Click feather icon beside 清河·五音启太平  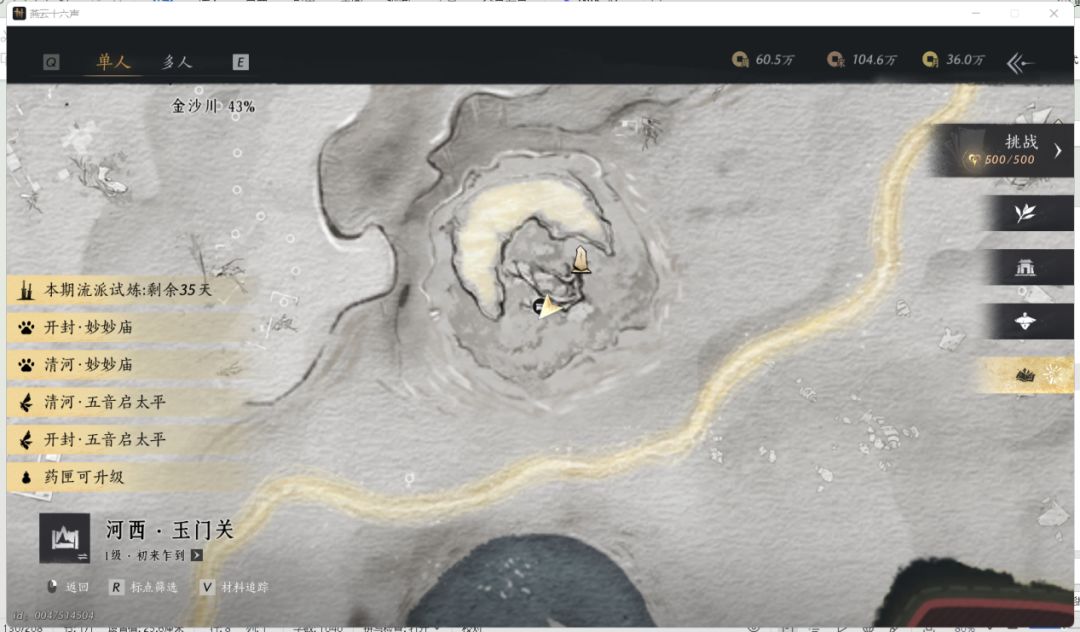tap(26, 402)
